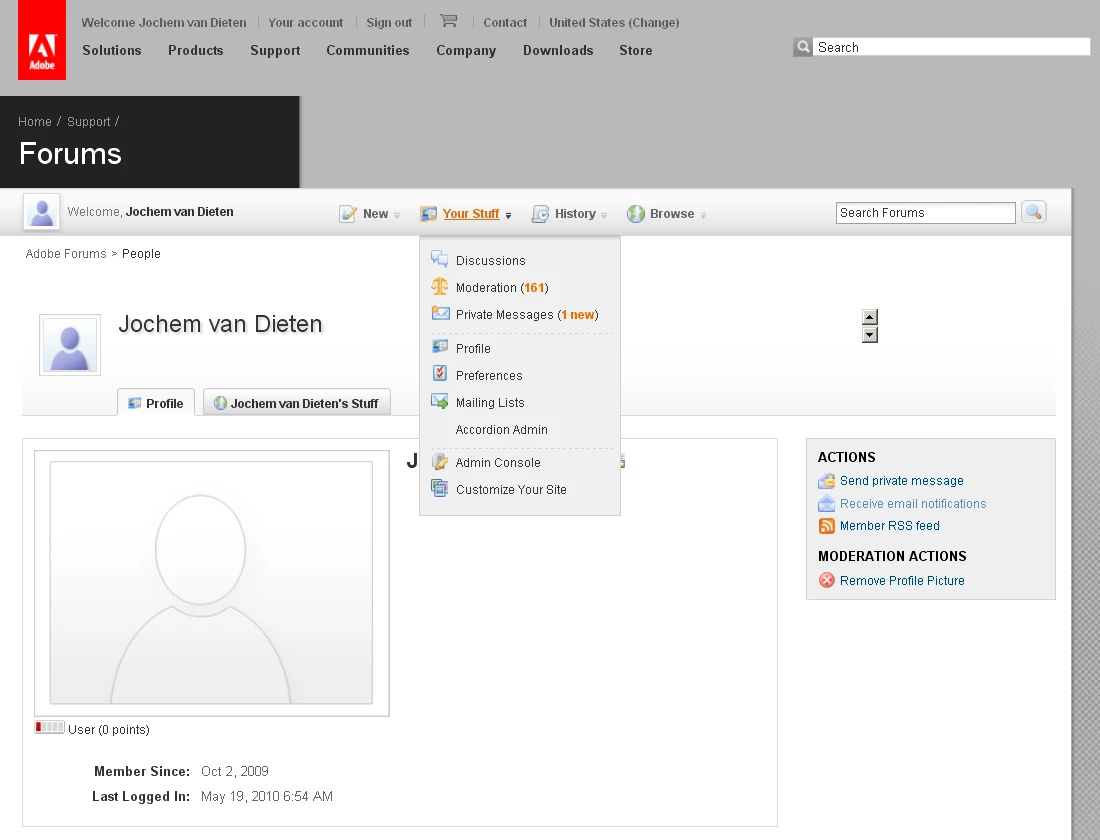Viewport: 1100px width, 840px height.
Task: Click the Adobe Forums breadcrumb link
Action: tap(66, 253)
